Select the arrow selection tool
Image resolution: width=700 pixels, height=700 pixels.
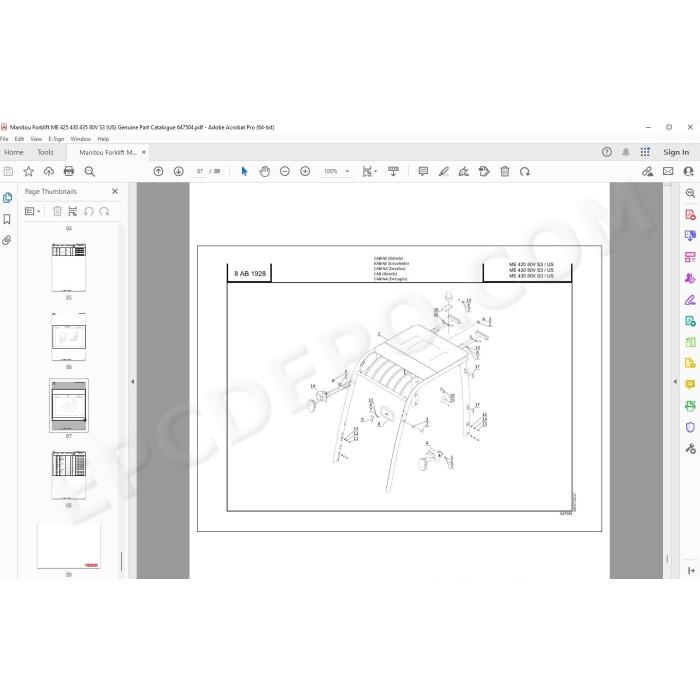(x=244, y=171)
